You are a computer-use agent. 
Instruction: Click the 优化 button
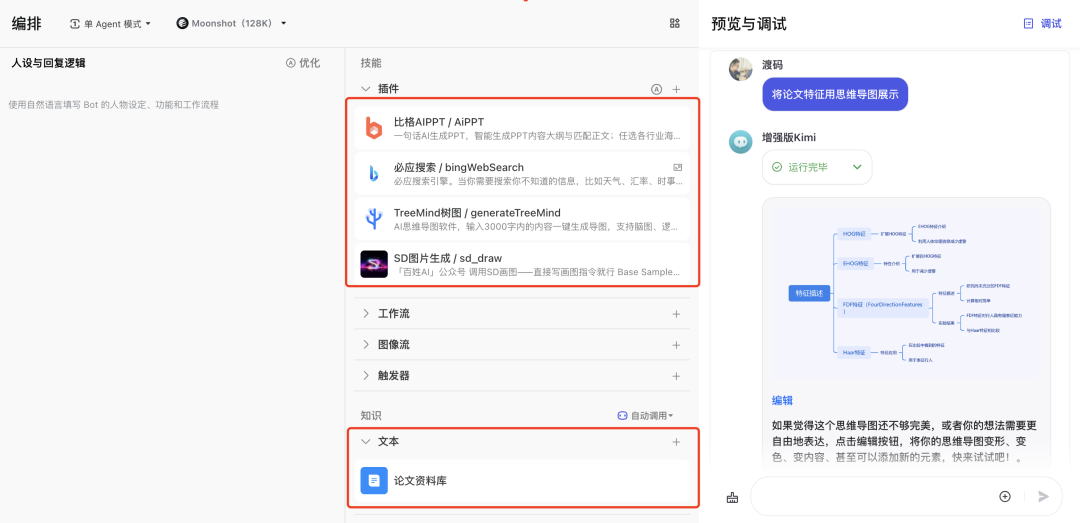303,63
